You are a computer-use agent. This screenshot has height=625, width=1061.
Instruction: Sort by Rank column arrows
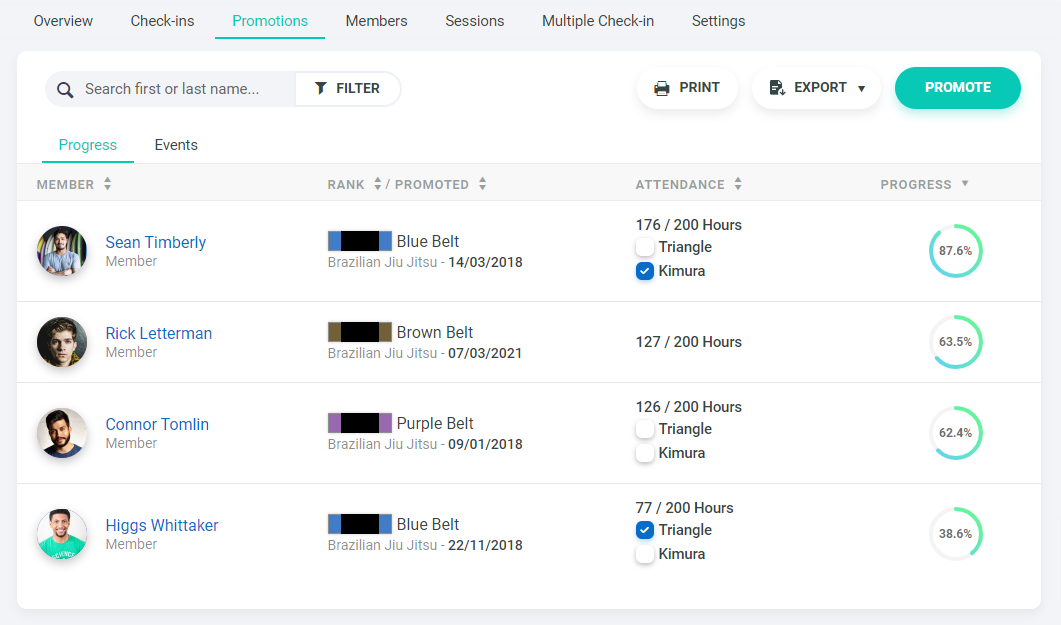[378, 184]
